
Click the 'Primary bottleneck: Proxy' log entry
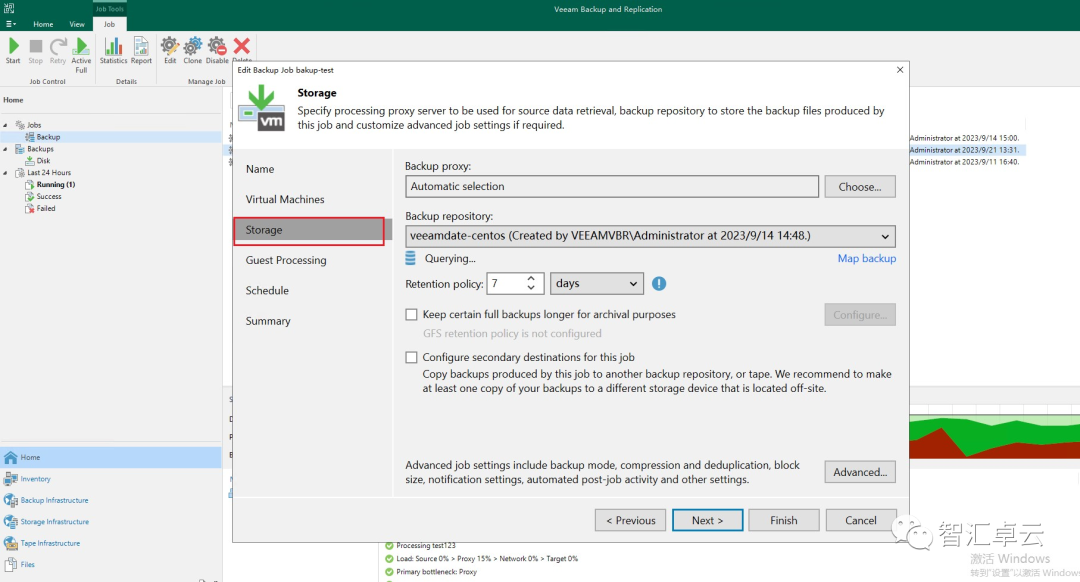point(436,572)
